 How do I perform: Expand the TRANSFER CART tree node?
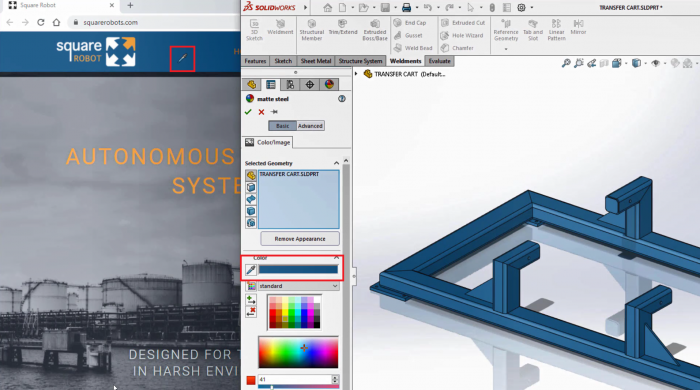pos(356,74)
